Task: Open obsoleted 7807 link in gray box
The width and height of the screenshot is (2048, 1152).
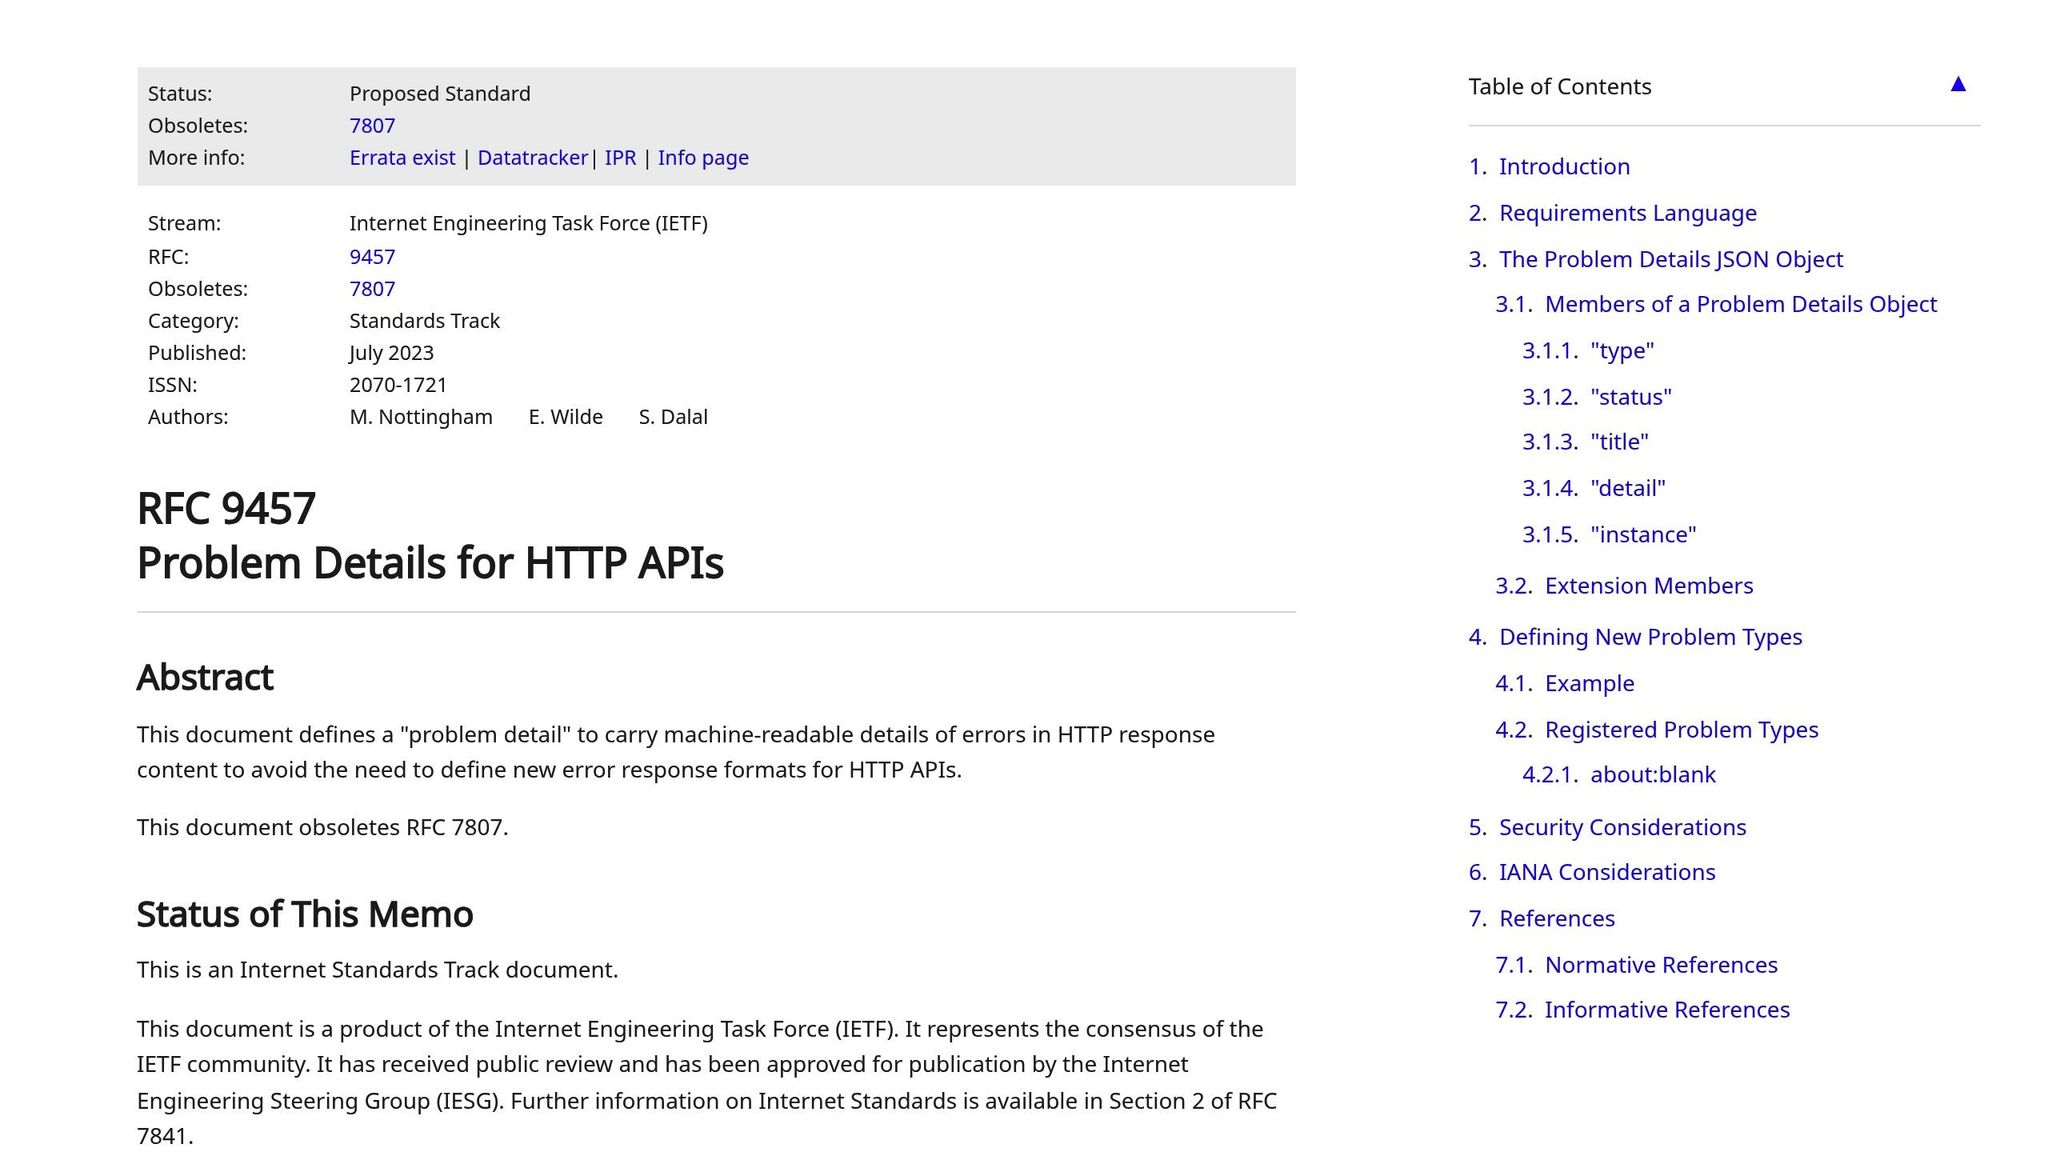Action: tap(371, 126)
